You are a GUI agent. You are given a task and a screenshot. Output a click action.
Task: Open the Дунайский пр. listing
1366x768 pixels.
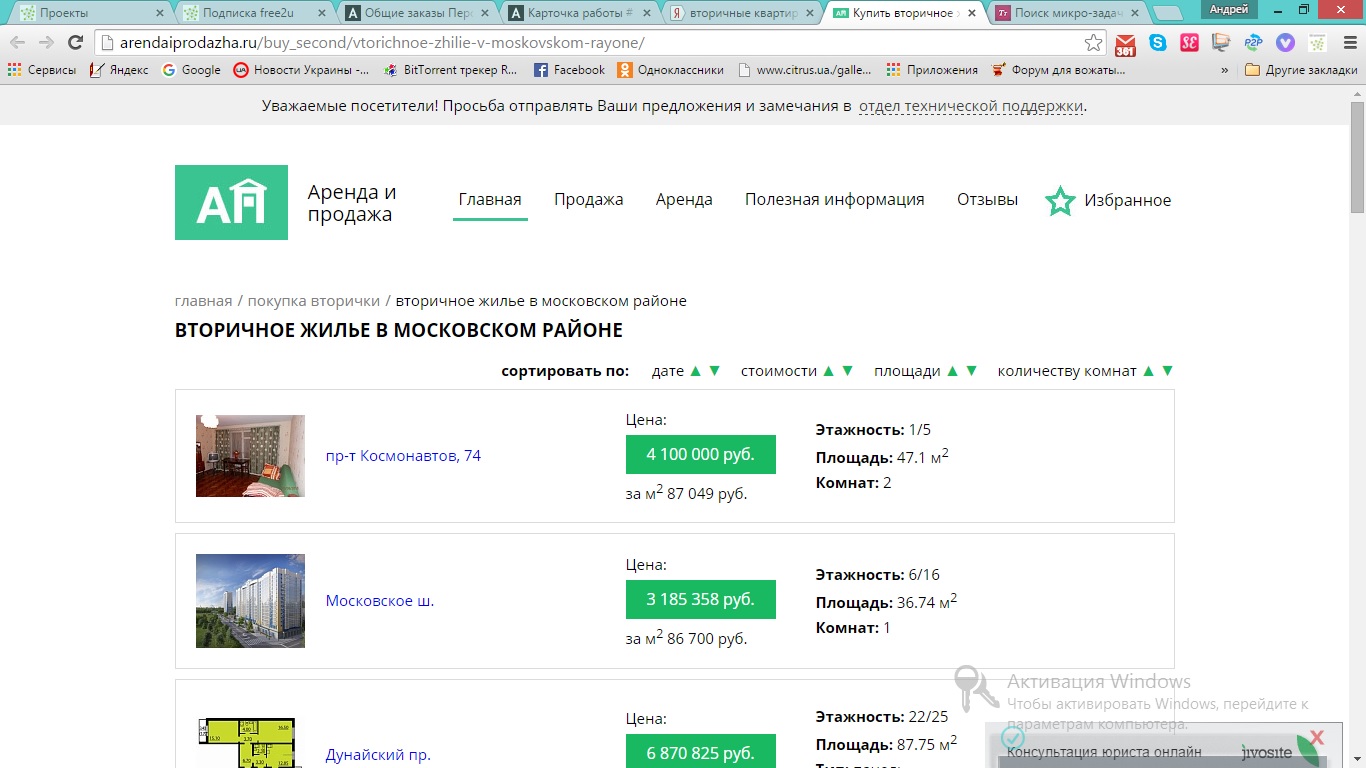378,755
